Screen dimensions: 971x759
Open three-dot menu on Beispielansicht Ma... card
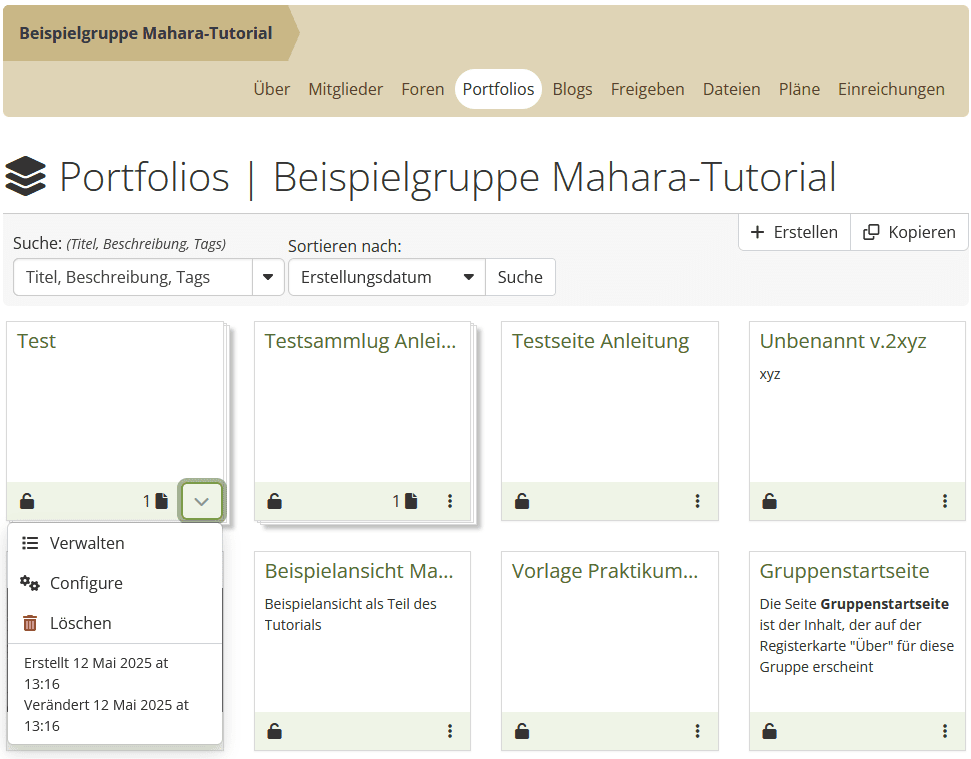[450, 731]
